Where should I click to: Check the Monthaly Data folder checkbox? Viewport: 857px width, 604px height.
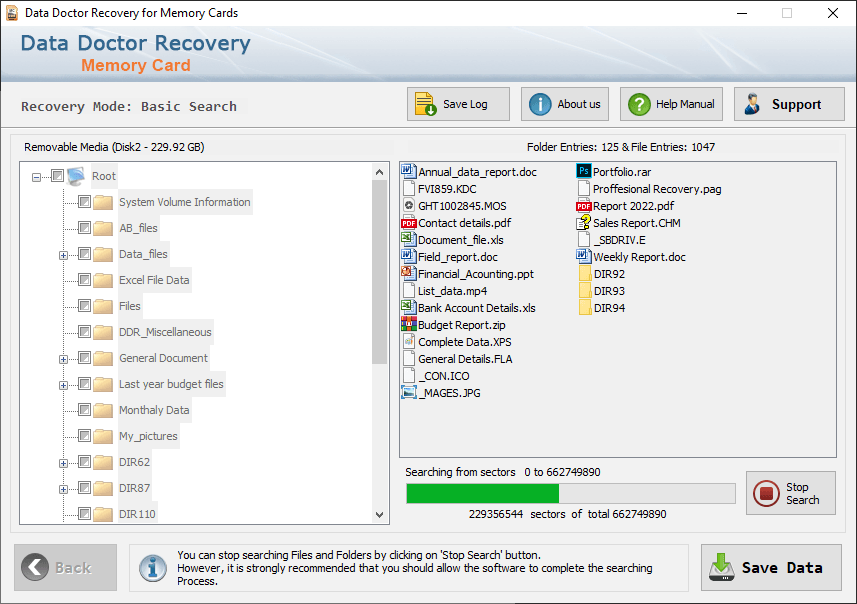[84, 410]
